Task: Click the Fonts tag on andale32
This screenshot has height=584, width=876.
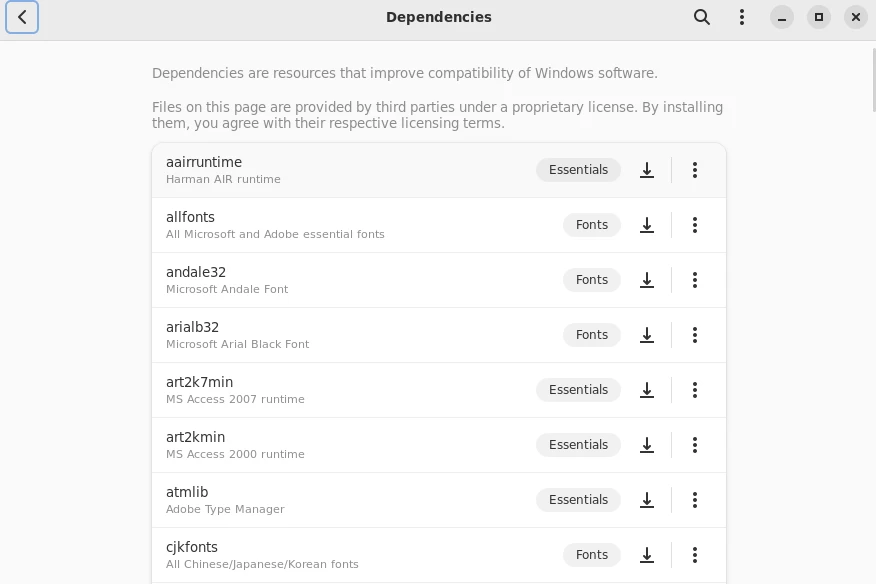Action: click(x=592, y=280)
